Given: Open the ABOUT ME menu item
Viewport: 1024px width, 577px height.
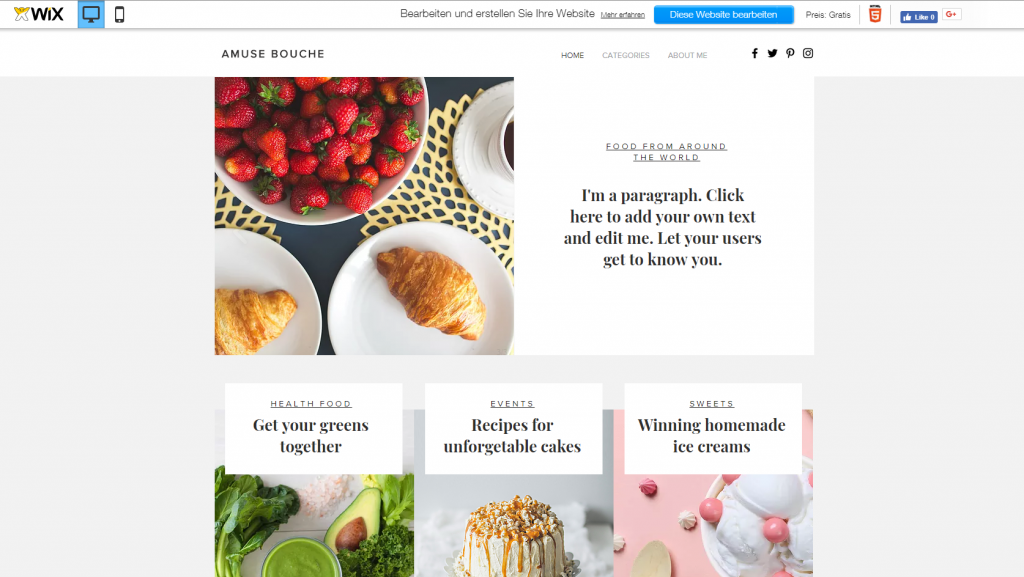Looking at the screenshot, I should 687,55.
